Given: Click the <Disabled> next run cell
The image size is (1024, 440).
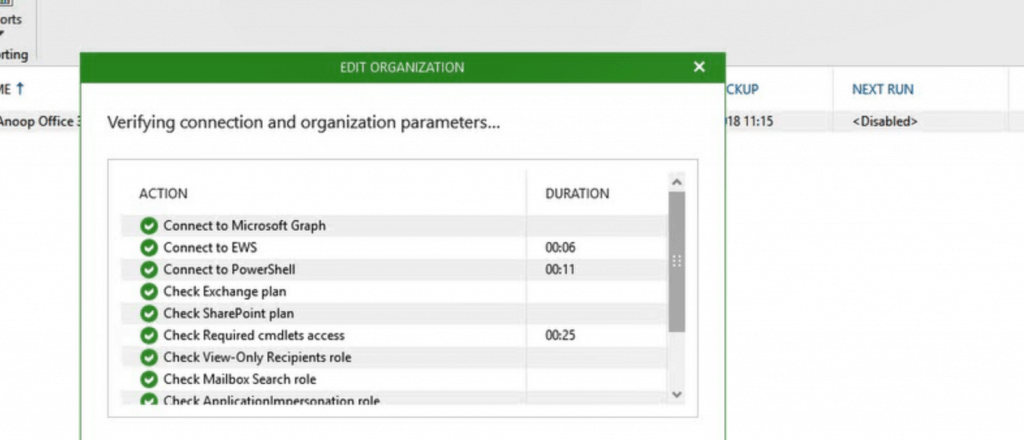Looking at the screenshot, I should [x=885, y=121].
